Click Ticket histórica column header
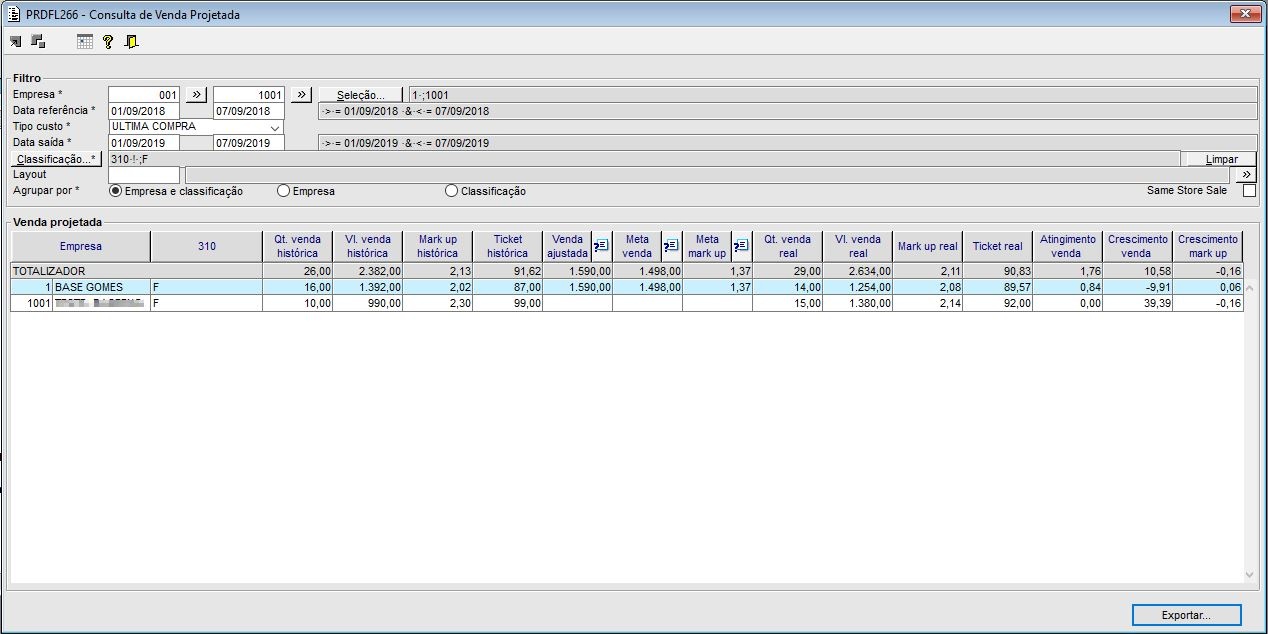Screen dimensions: 1268x634 click(508, 246)
